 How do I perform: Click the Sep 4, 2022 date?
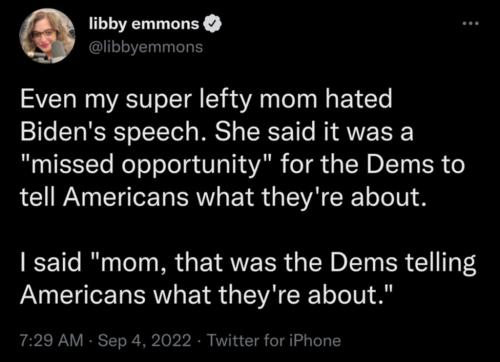(145, 341)
